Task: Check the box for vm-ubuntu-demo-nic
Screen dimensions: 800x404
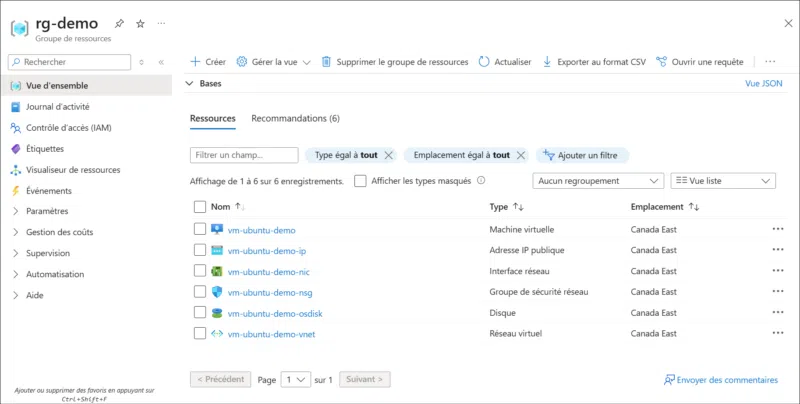Action: [x=200, y=271]
